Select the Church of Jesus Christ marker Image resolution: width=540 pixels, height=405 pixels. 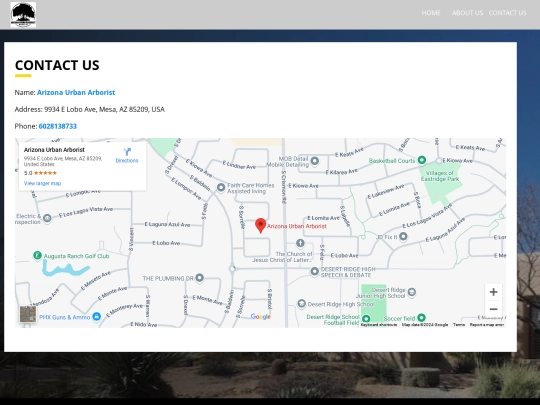tap(300, 243)
